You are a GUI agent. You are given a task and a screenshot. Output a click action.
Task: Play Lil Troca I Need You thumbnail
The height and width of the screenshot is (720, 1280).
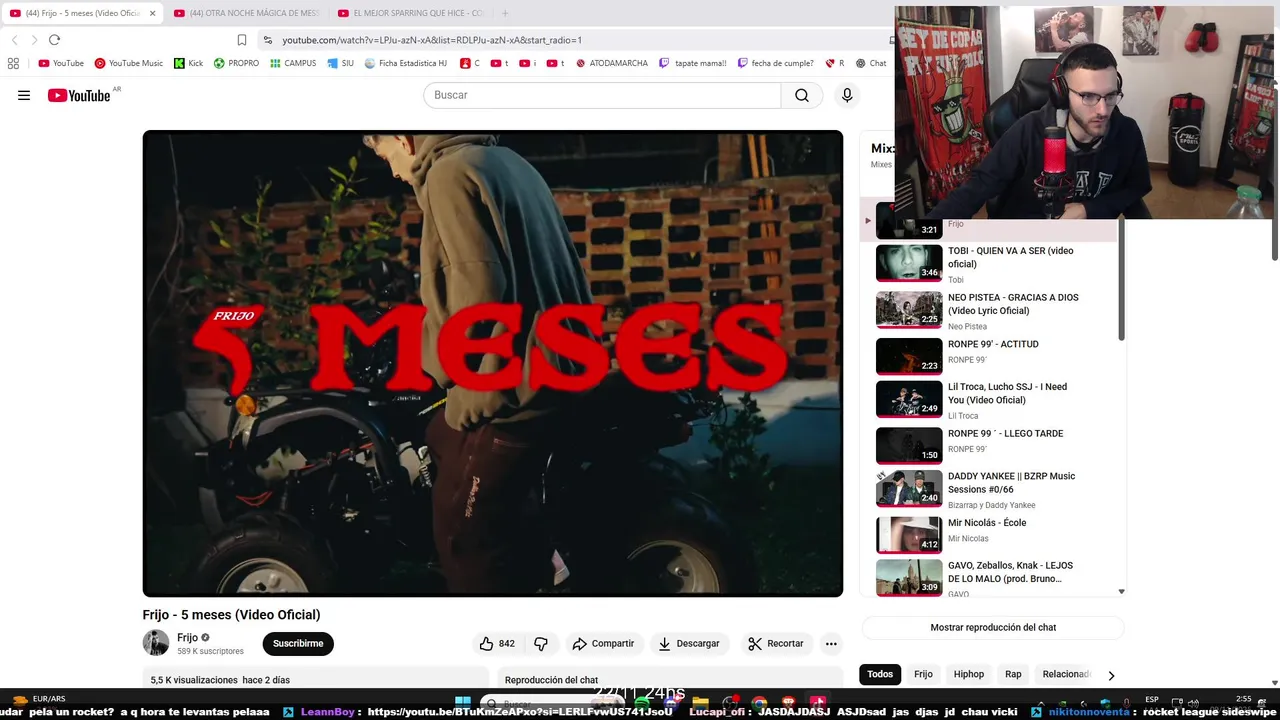click(x=909, y=399)
